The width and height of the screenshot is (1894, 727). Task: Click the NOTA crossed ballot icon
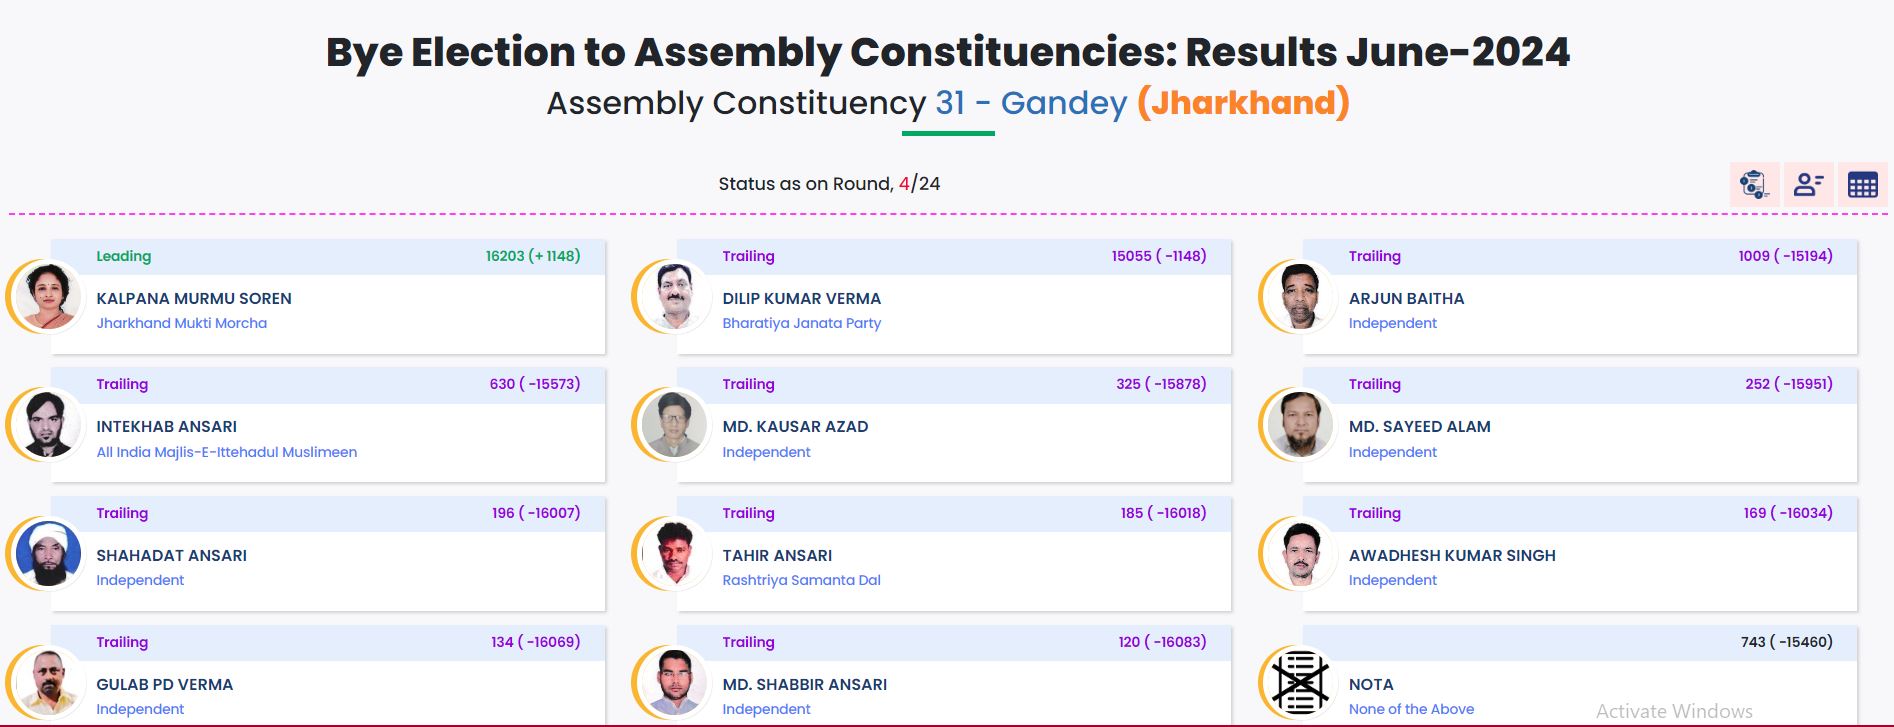pyautogui.click(x=1299, y=683)
